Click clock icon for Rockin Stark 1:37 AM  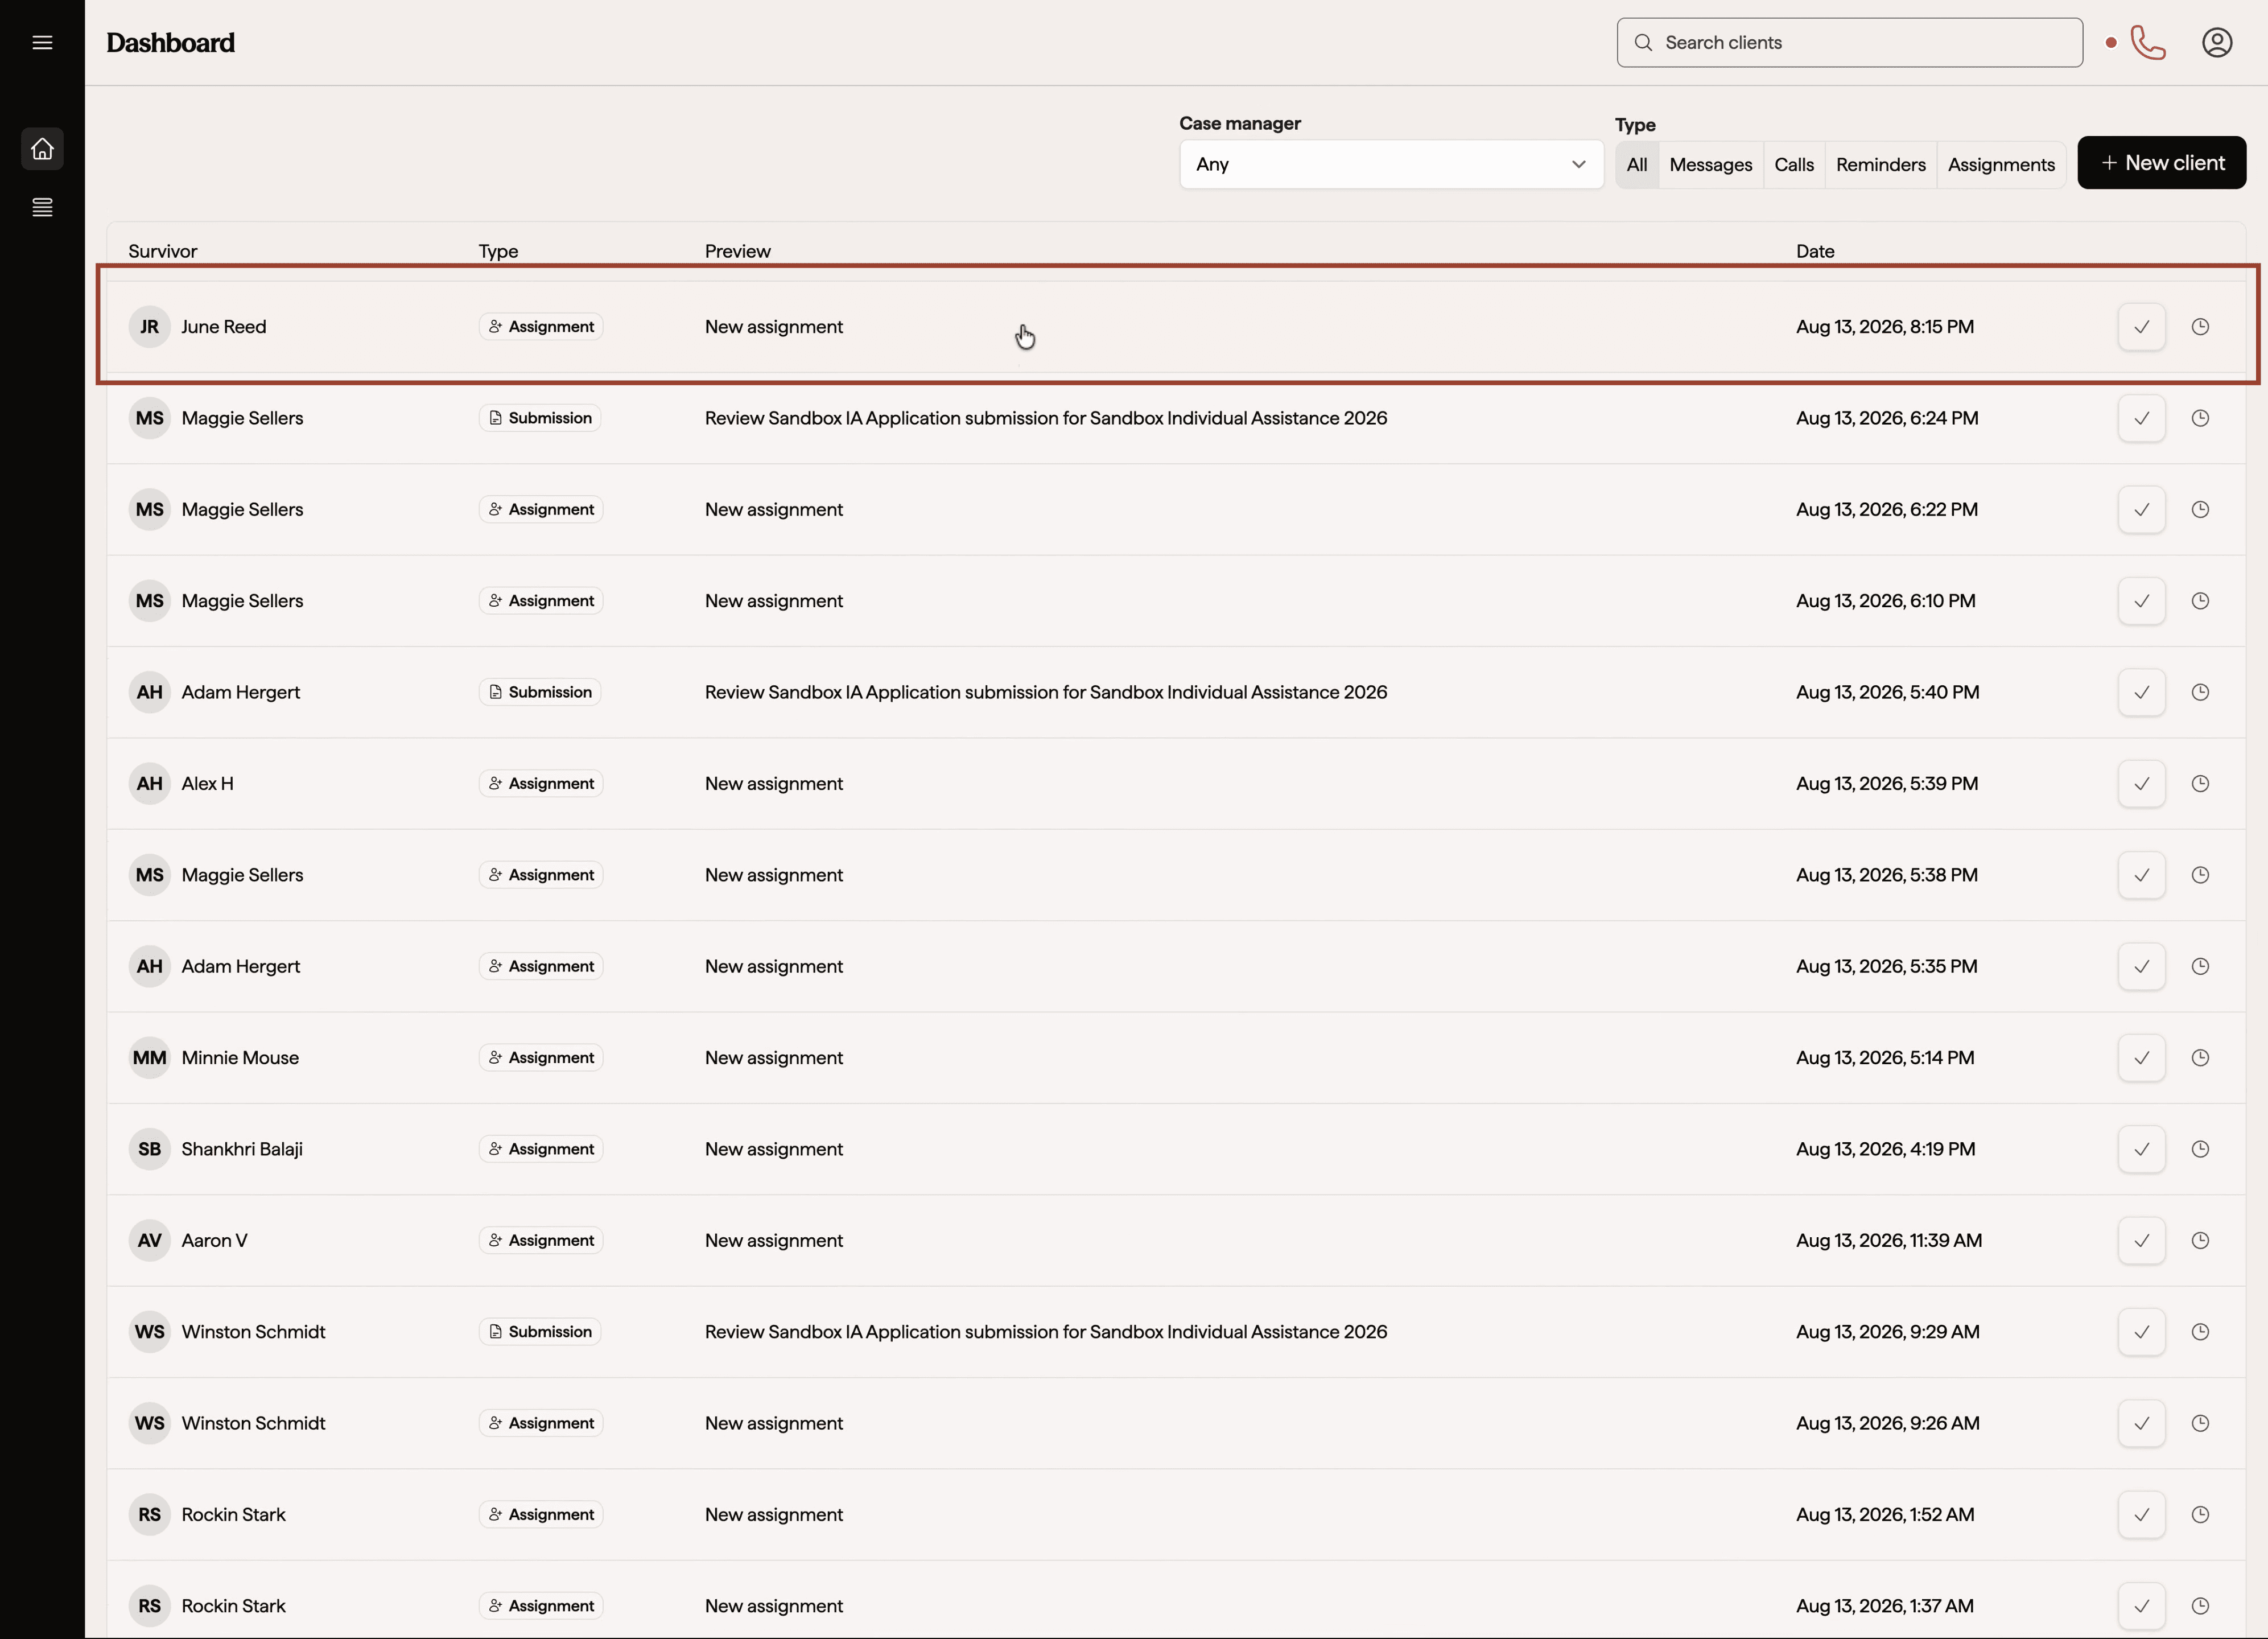[x=2200, y=1606]
